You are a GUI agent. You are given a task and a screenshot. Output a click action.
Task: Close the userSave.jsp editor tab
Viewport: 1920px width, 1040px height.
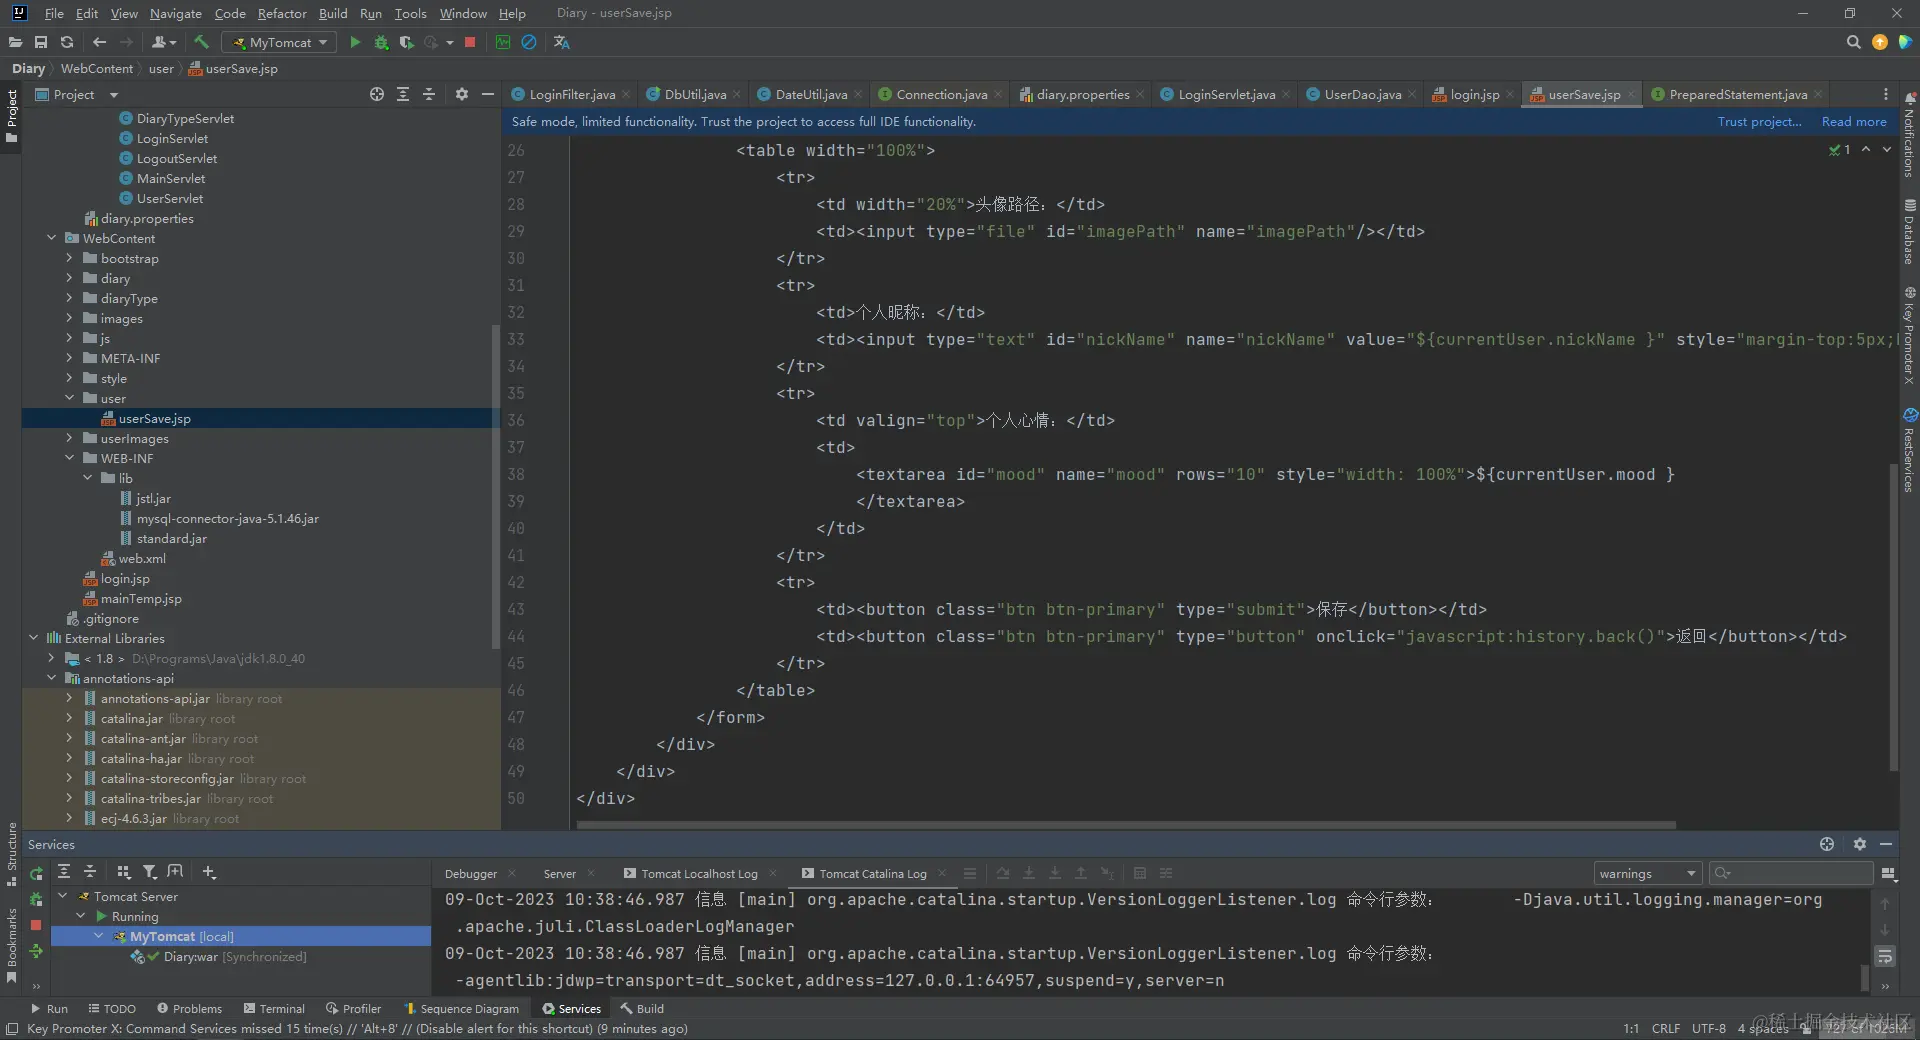click(1631, 94)
